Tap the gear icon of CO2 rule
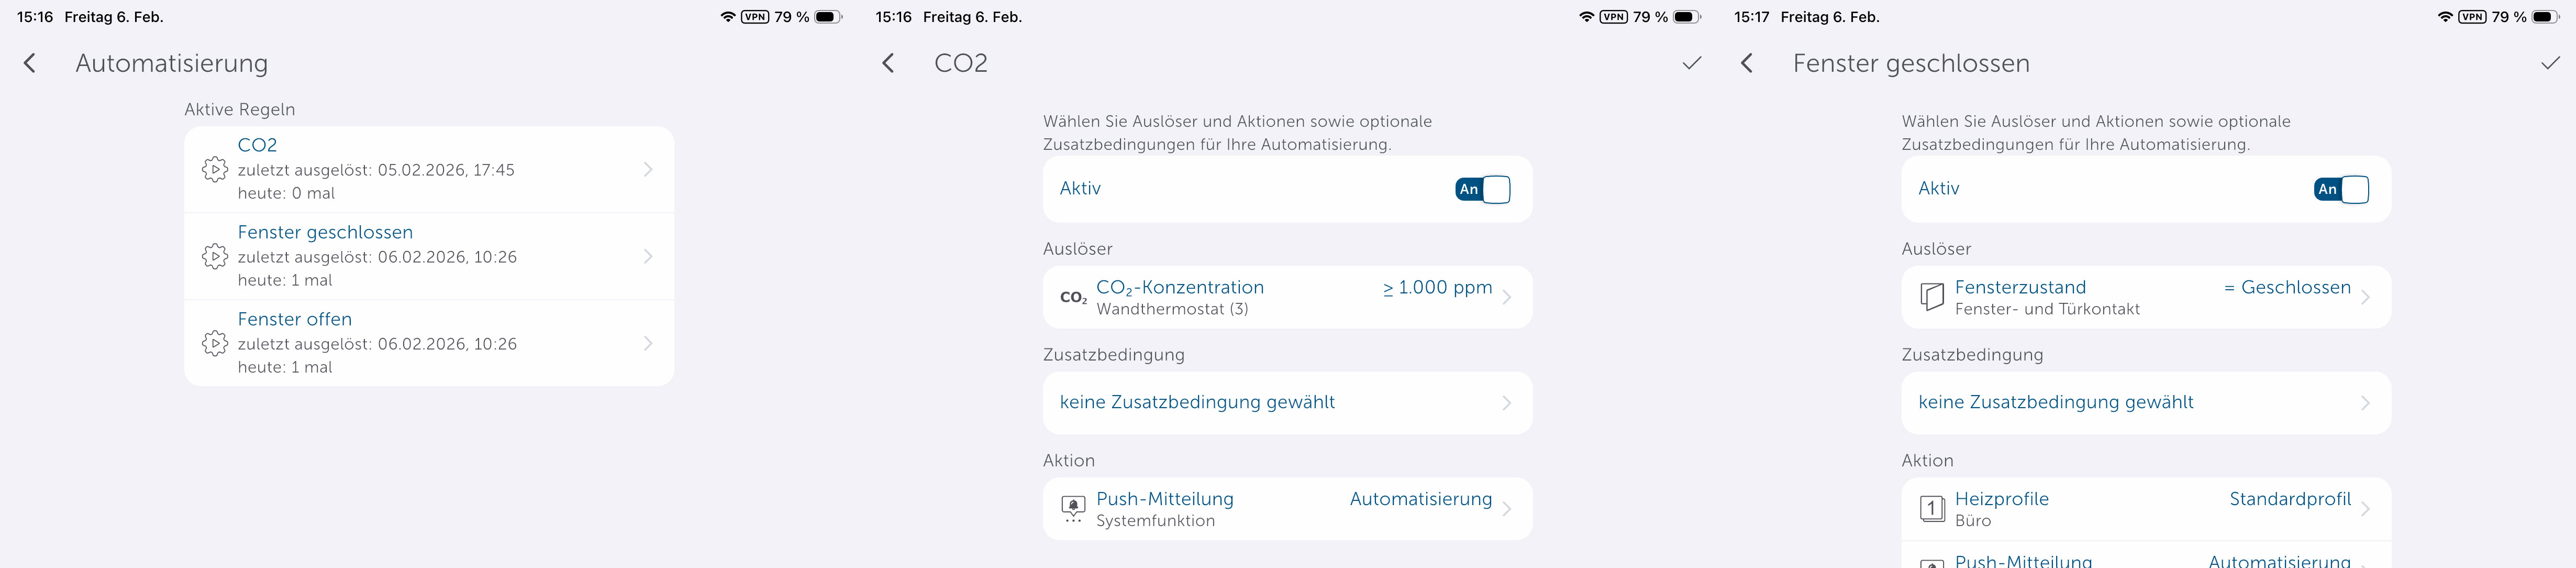 point(214,169)
